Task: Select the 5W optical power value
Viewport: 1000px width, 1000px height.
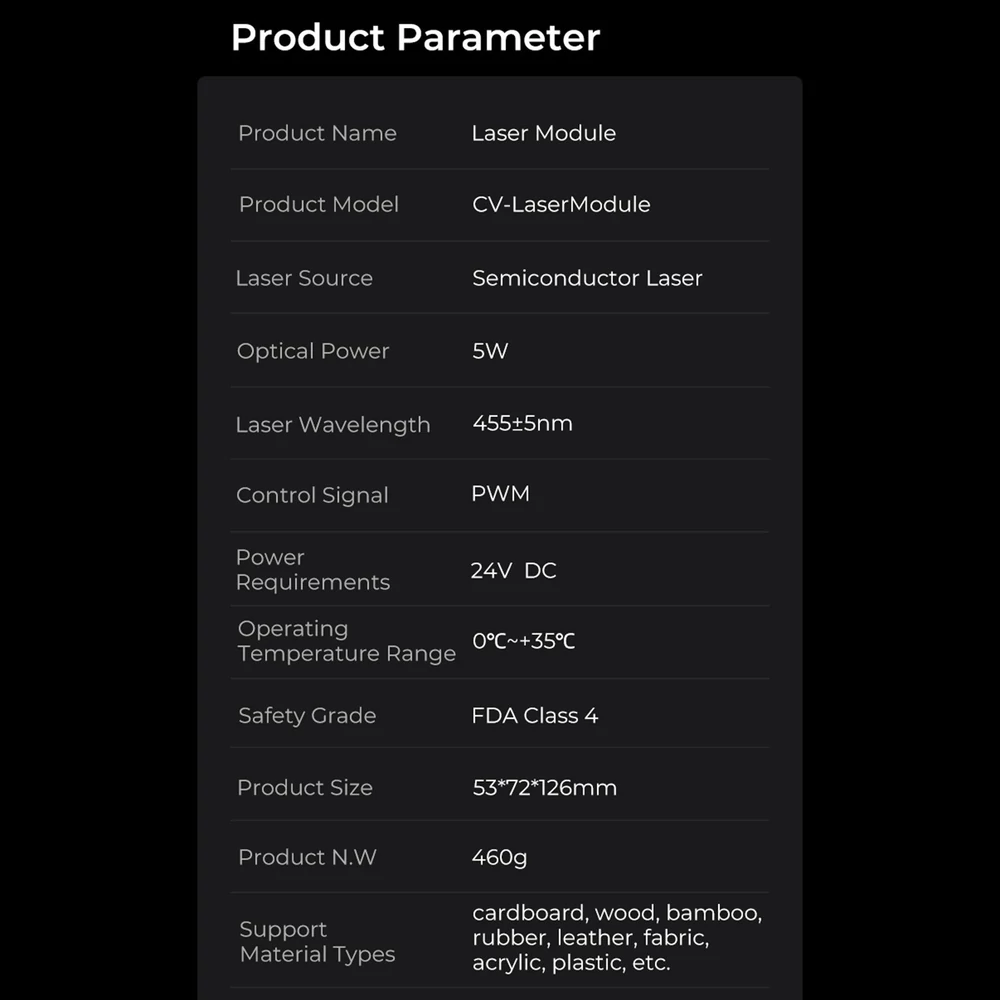Action: (x=490, y=351)
